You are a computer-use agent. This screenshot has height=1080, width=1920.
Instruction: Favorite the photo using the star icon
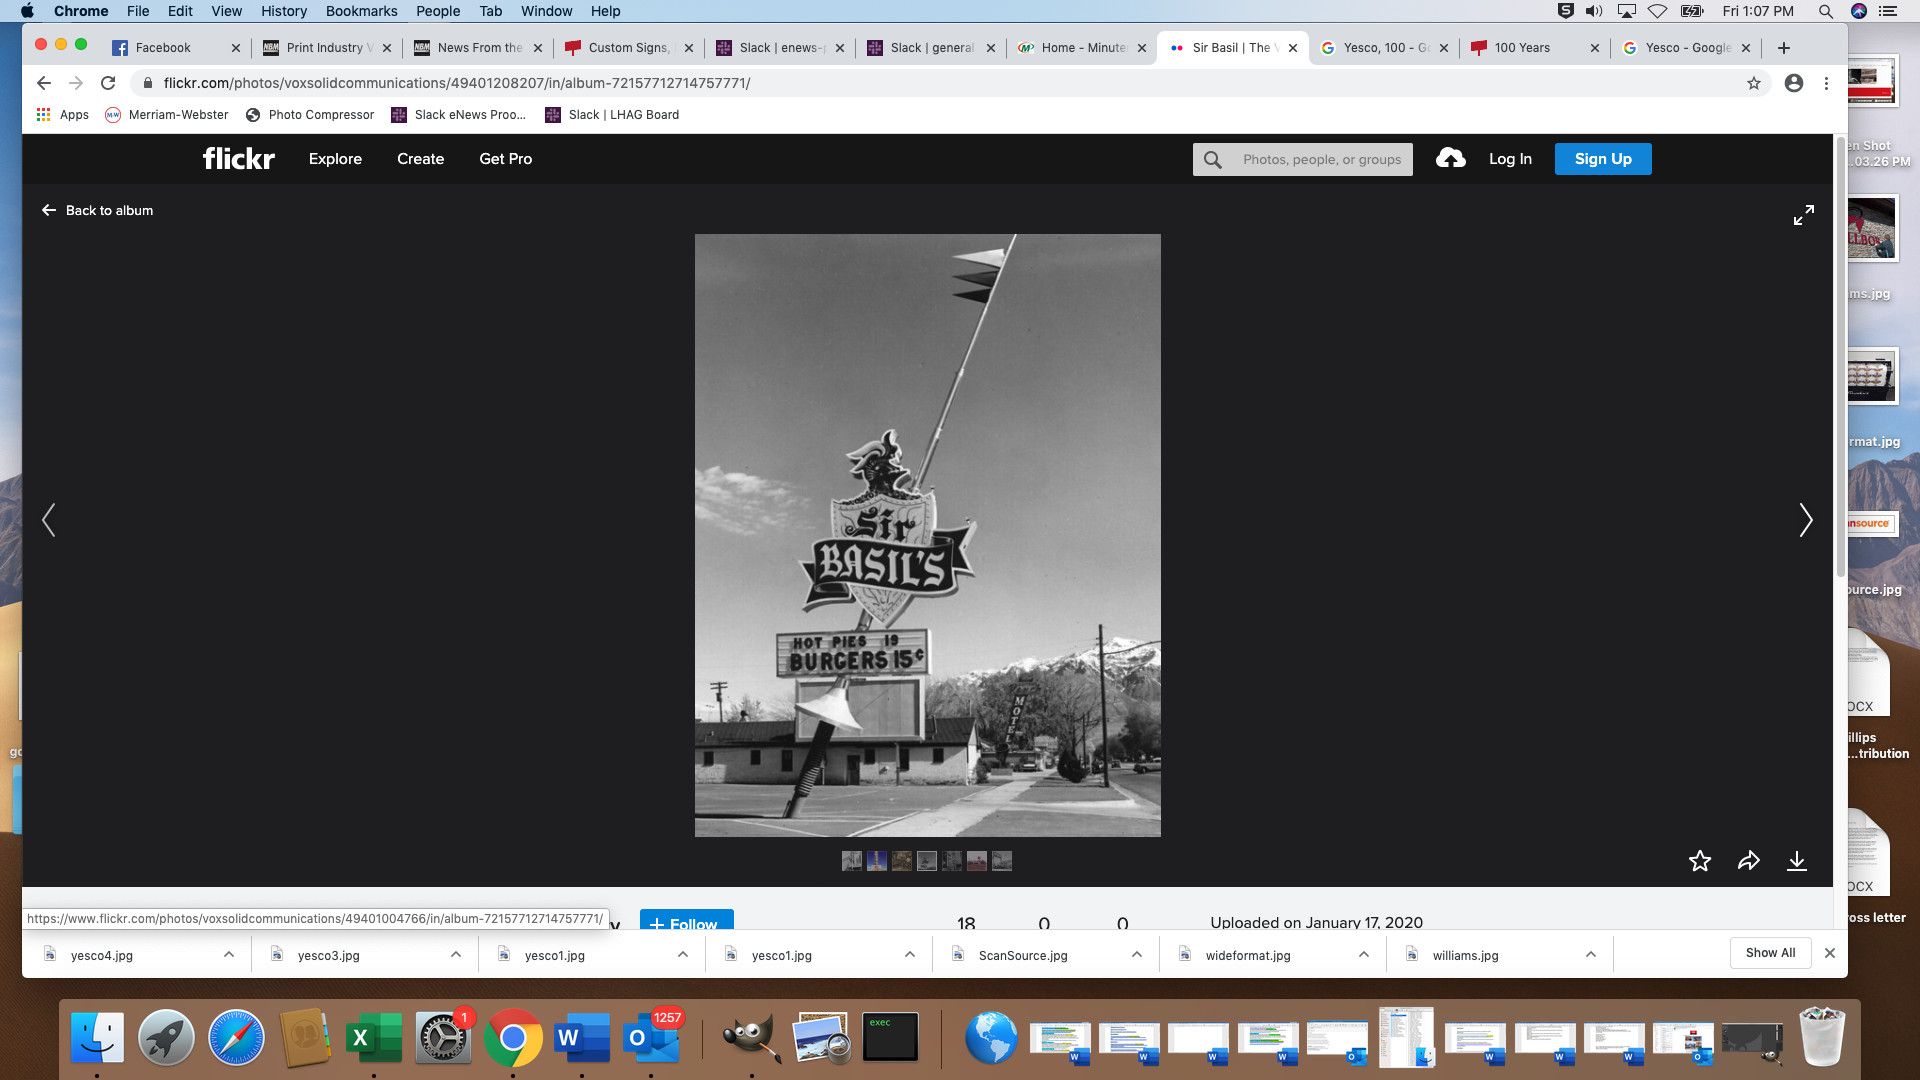1700,861
